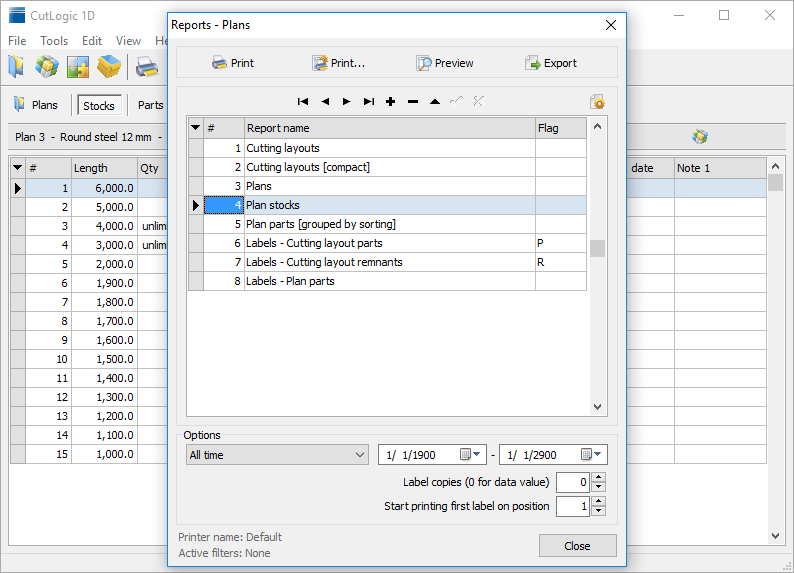Click the post edit checkmark icon
Viewport: 794px width, 573px height.
coord(456,102)
